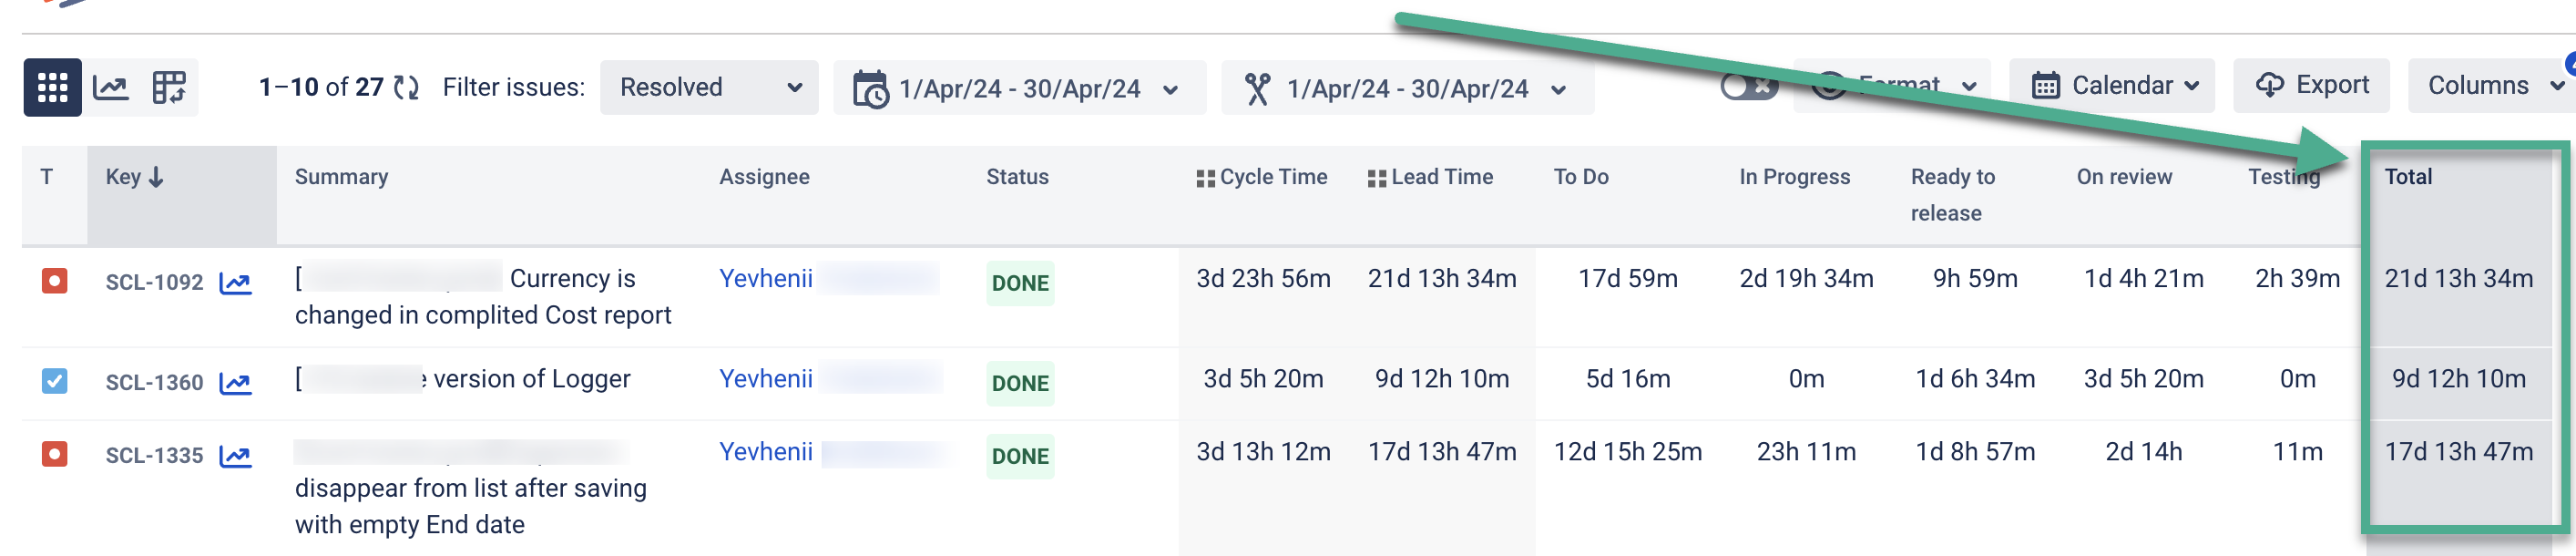Click the cloud download icon next to Export
Screen dimensions: 2576x556
2270,85
